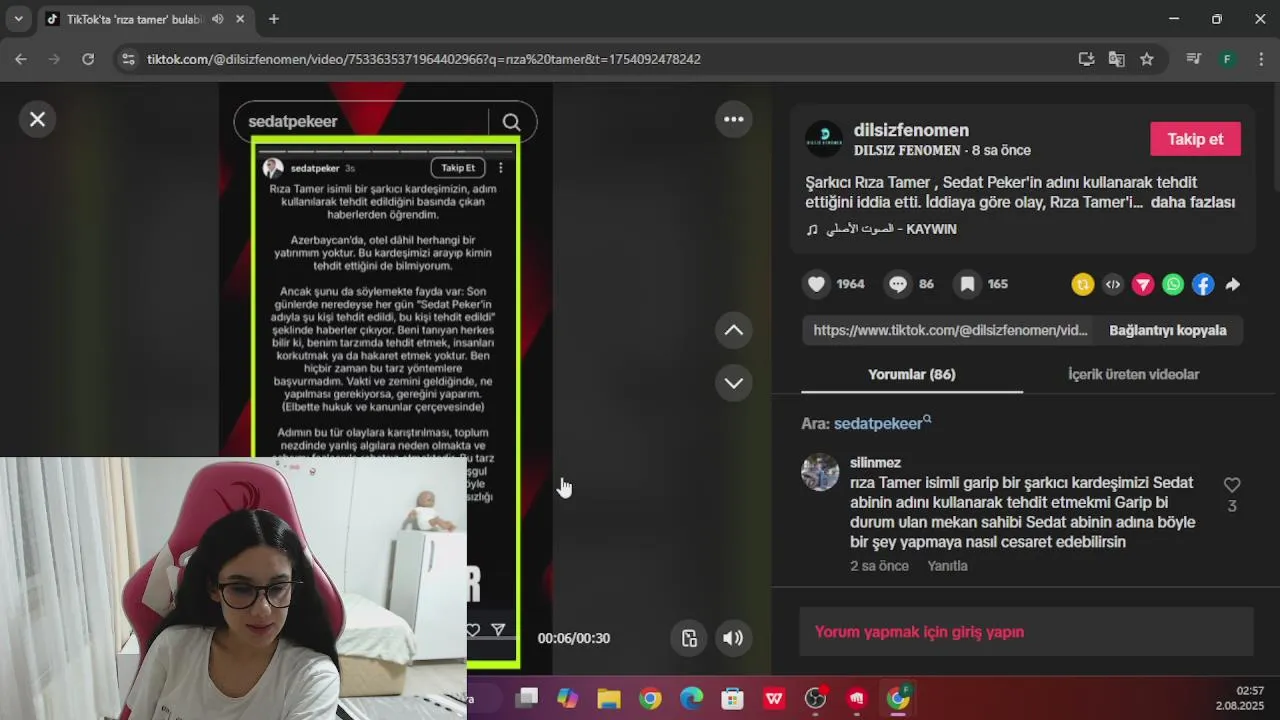Share video to WhatsApp
This screenshot has width=1280, height=720.
1173,285
